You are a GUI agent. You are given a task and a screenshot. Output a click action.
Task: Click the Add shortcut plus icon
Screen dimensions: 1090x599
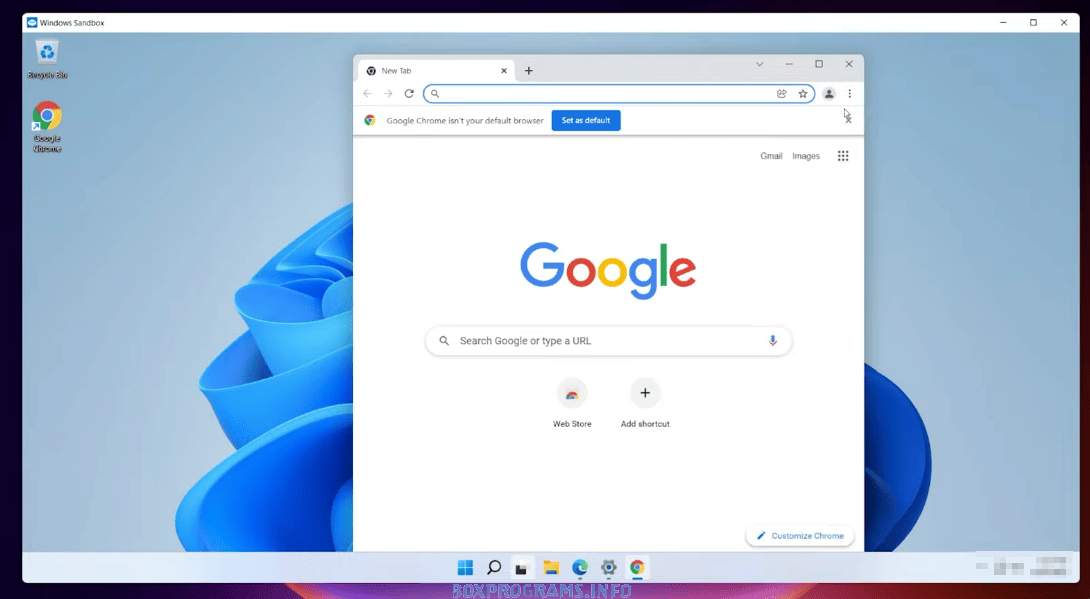[x=645, y=393]
